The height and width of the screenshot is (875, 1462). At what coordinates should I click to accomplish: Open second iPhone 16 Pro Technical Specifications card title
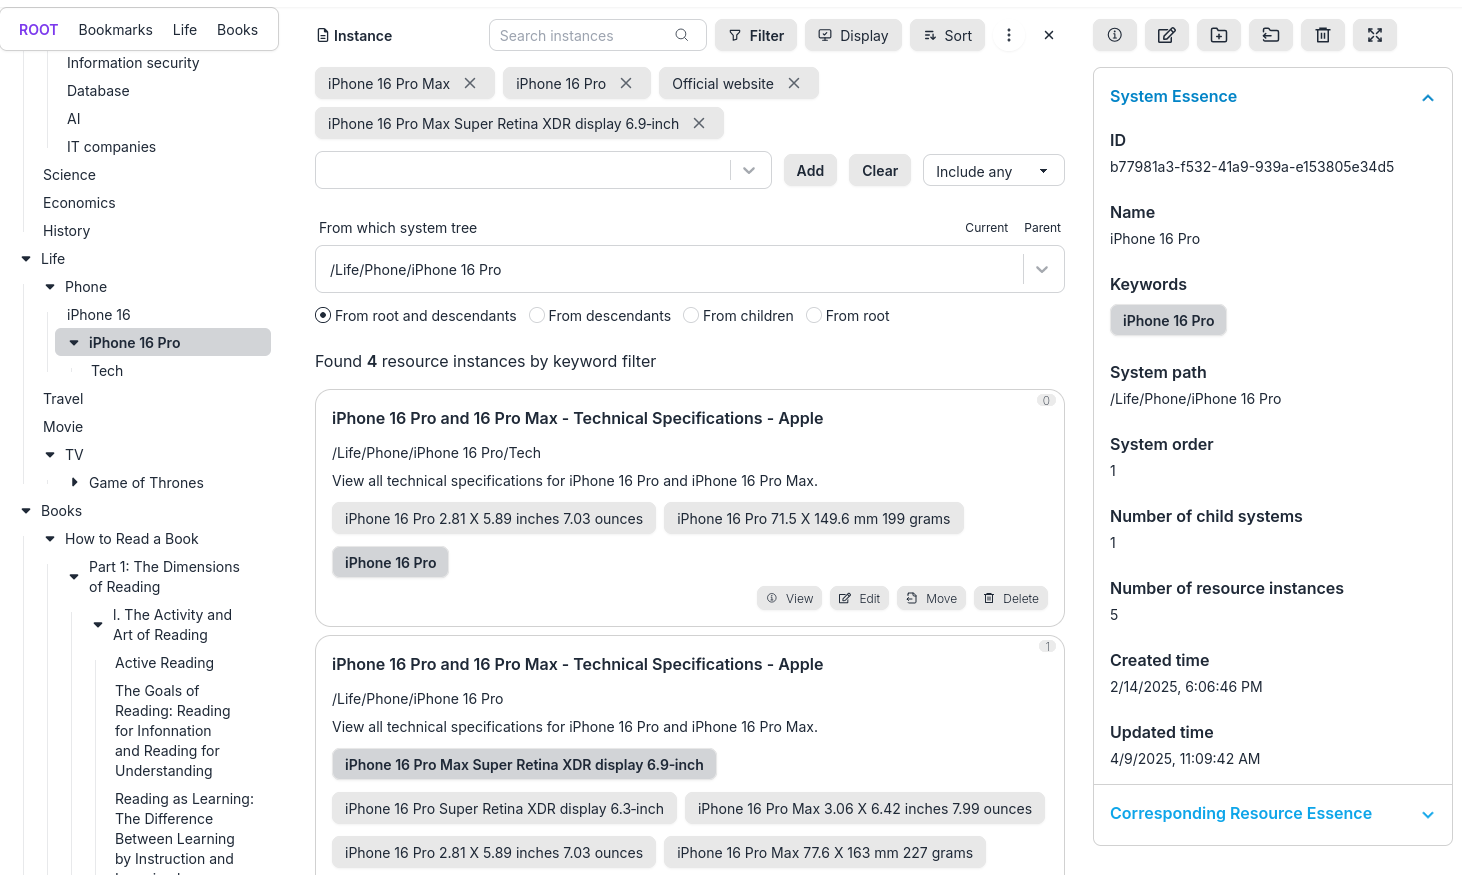click(x=577, y=664)
